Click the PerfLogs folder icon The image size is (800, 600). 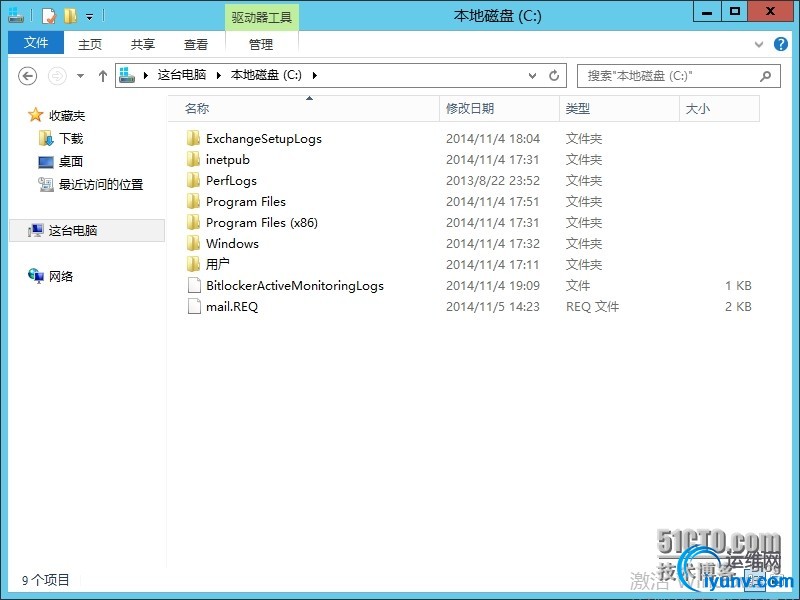[x=193, y=180]
